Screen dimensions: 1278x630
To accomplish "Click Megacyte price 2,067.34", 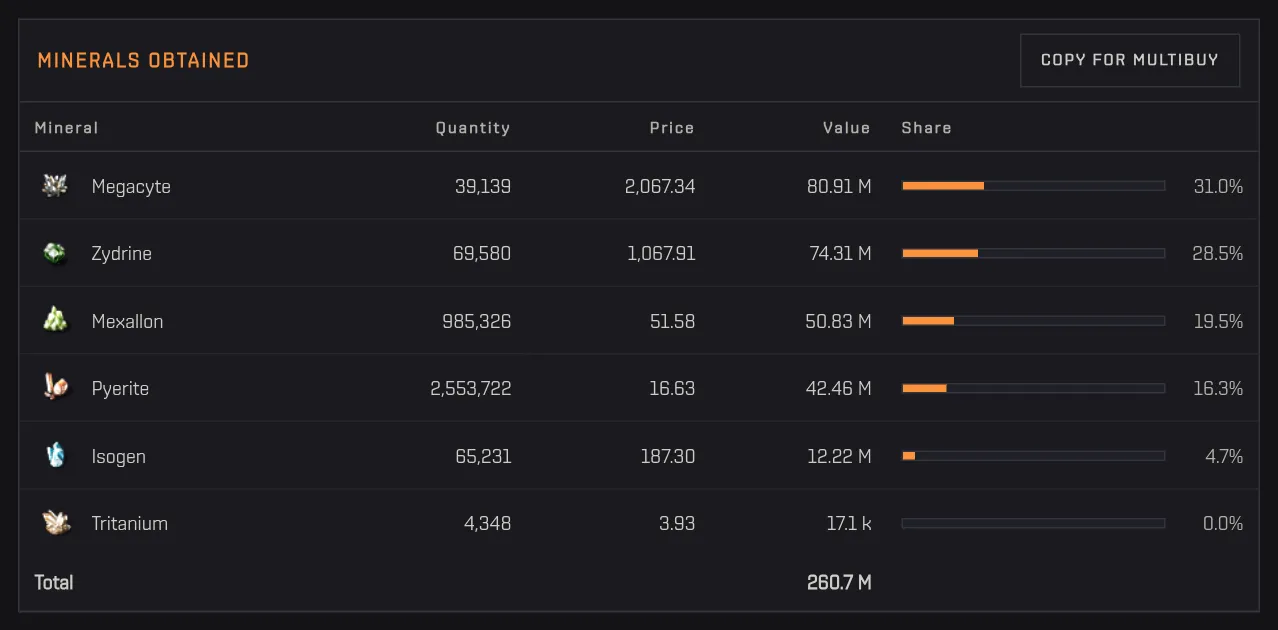I will [x=660, y=187].
